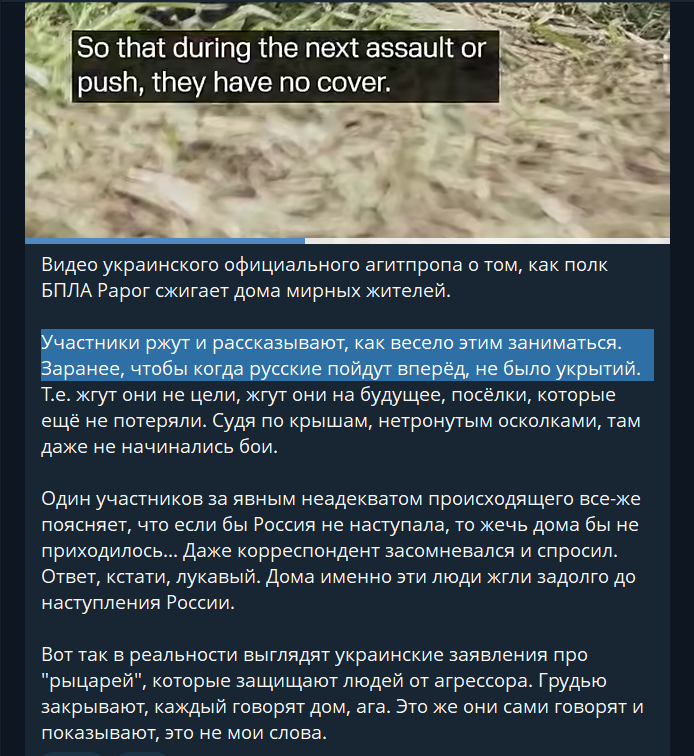Click the first paragraph about "Видео украинского"
The height and width of the screenshot is (756, 694).
324,278
